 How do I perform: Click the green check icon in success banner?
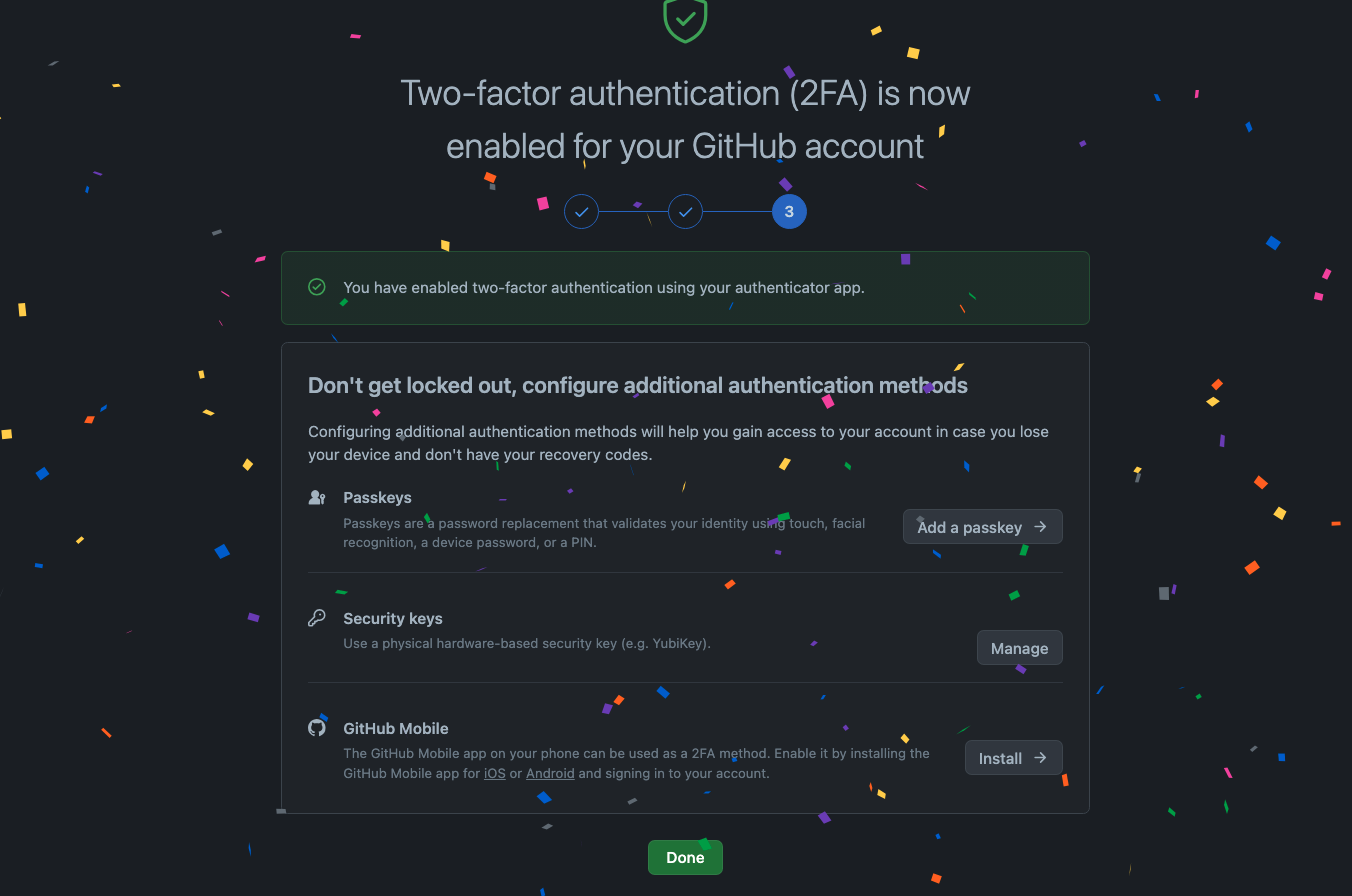pos(317,287)
